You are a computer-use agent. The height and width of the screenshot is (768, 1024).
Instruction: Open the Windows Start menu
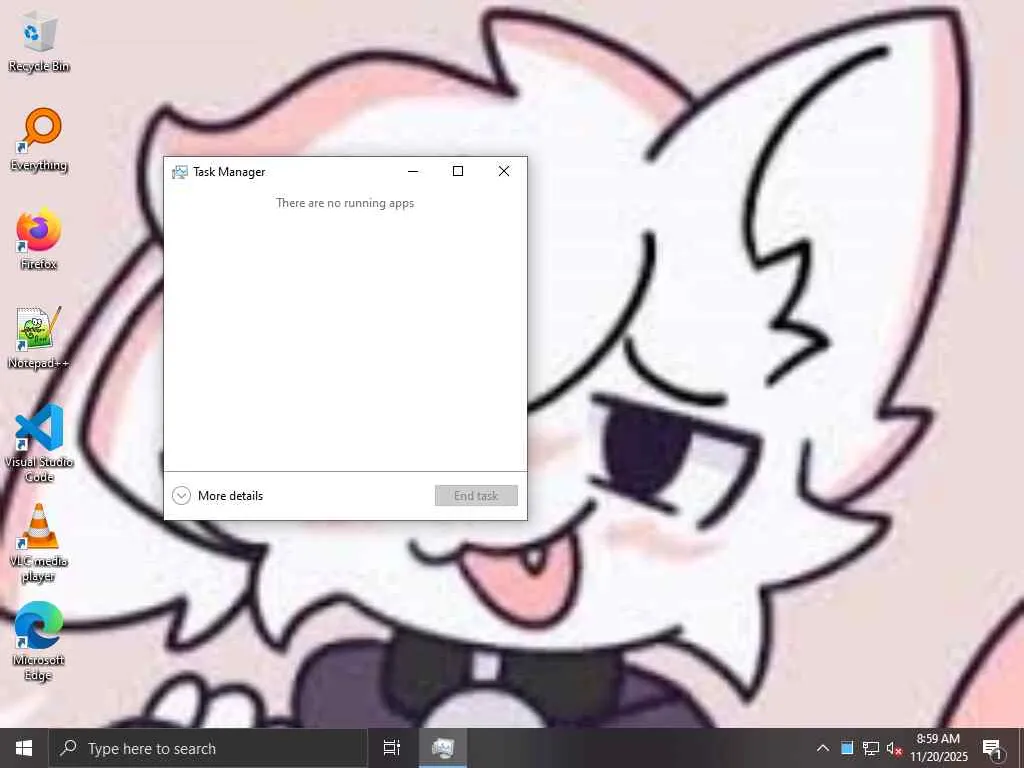click(x=24, y=748)
